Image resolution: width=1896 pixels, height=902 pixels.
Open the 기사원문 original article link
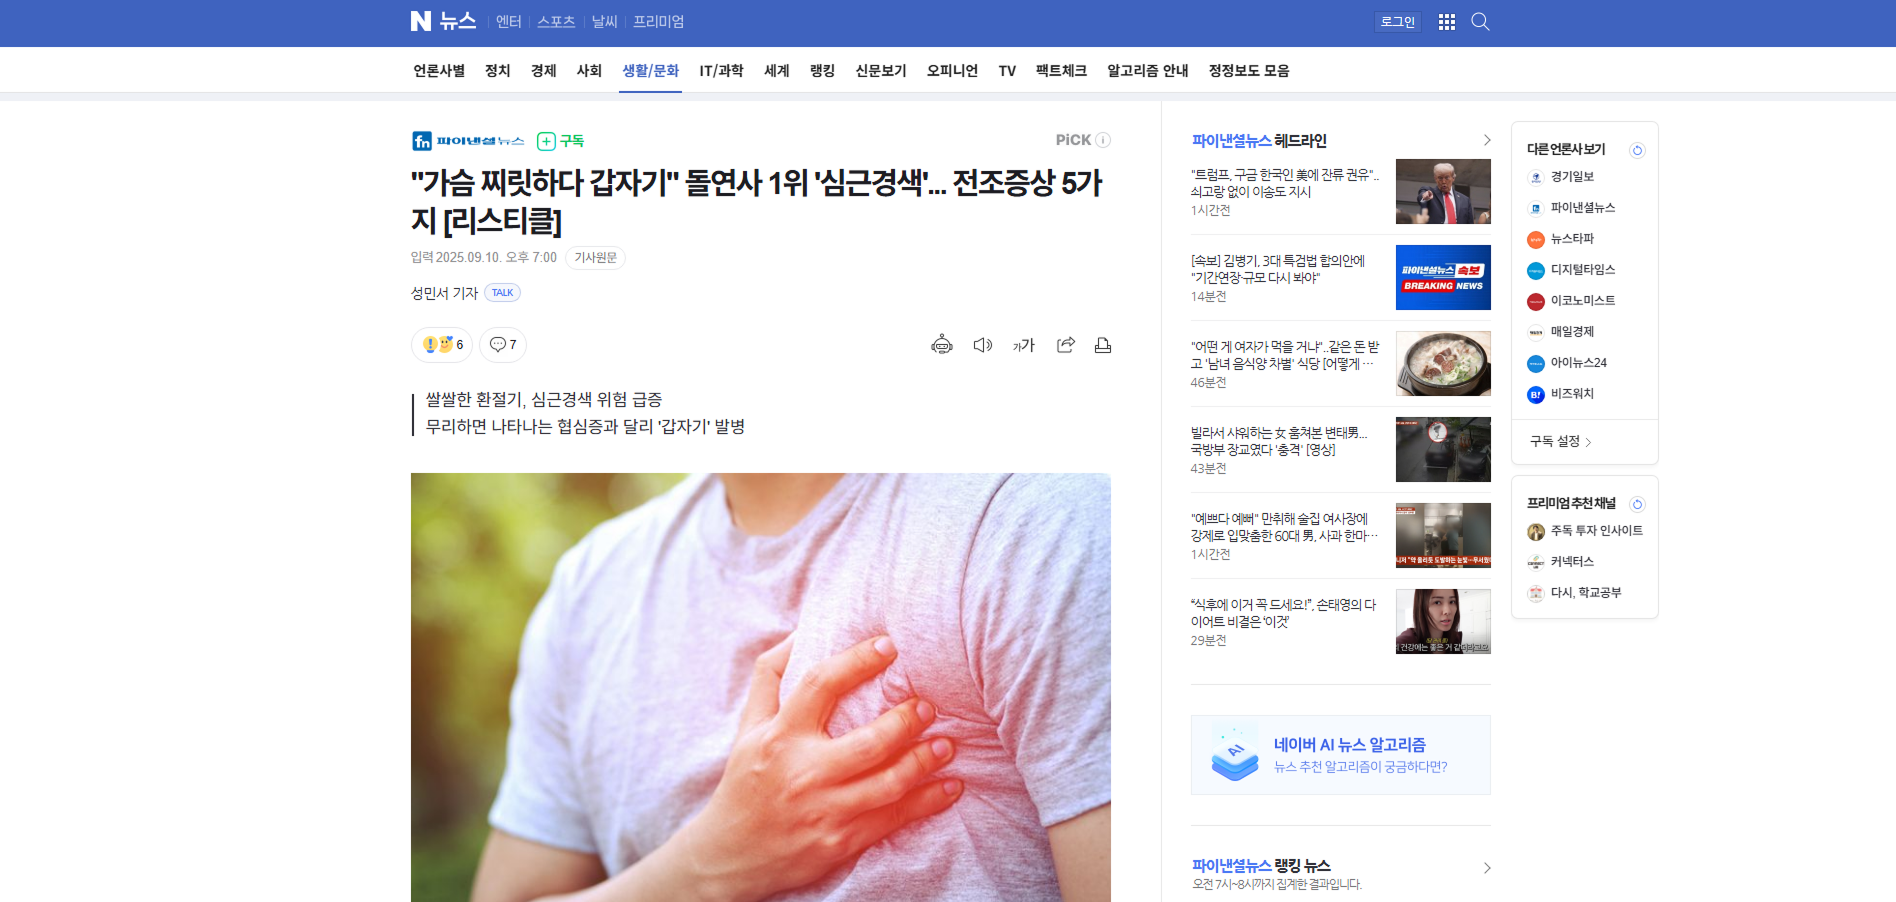pyautogui.click(x=595, y=258)
